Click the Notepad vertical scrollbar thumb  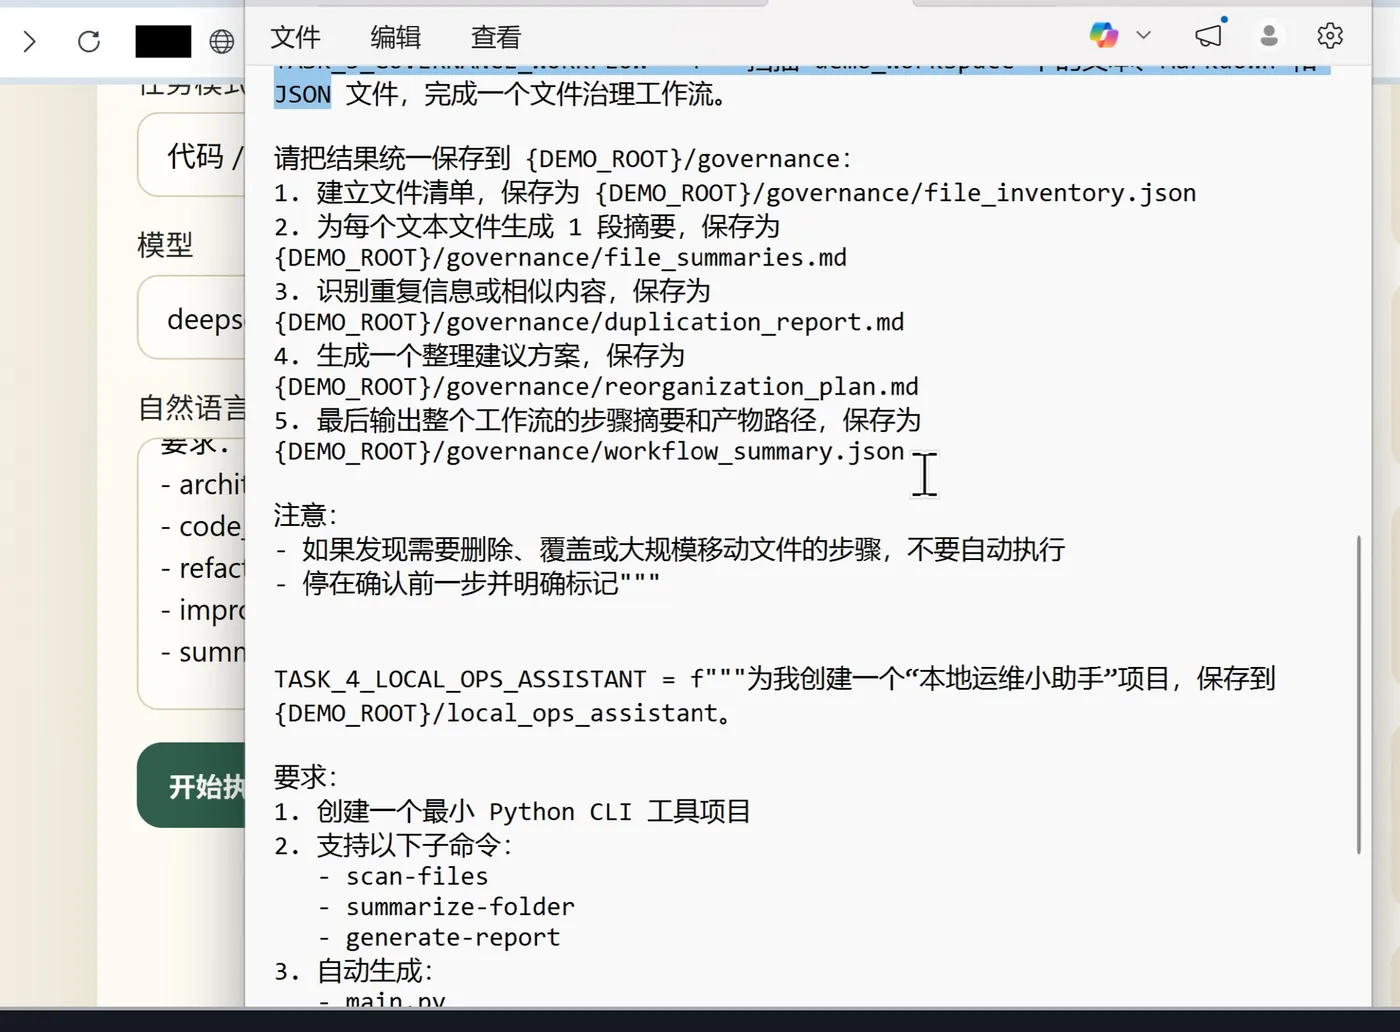click(x=1358, y=695)
